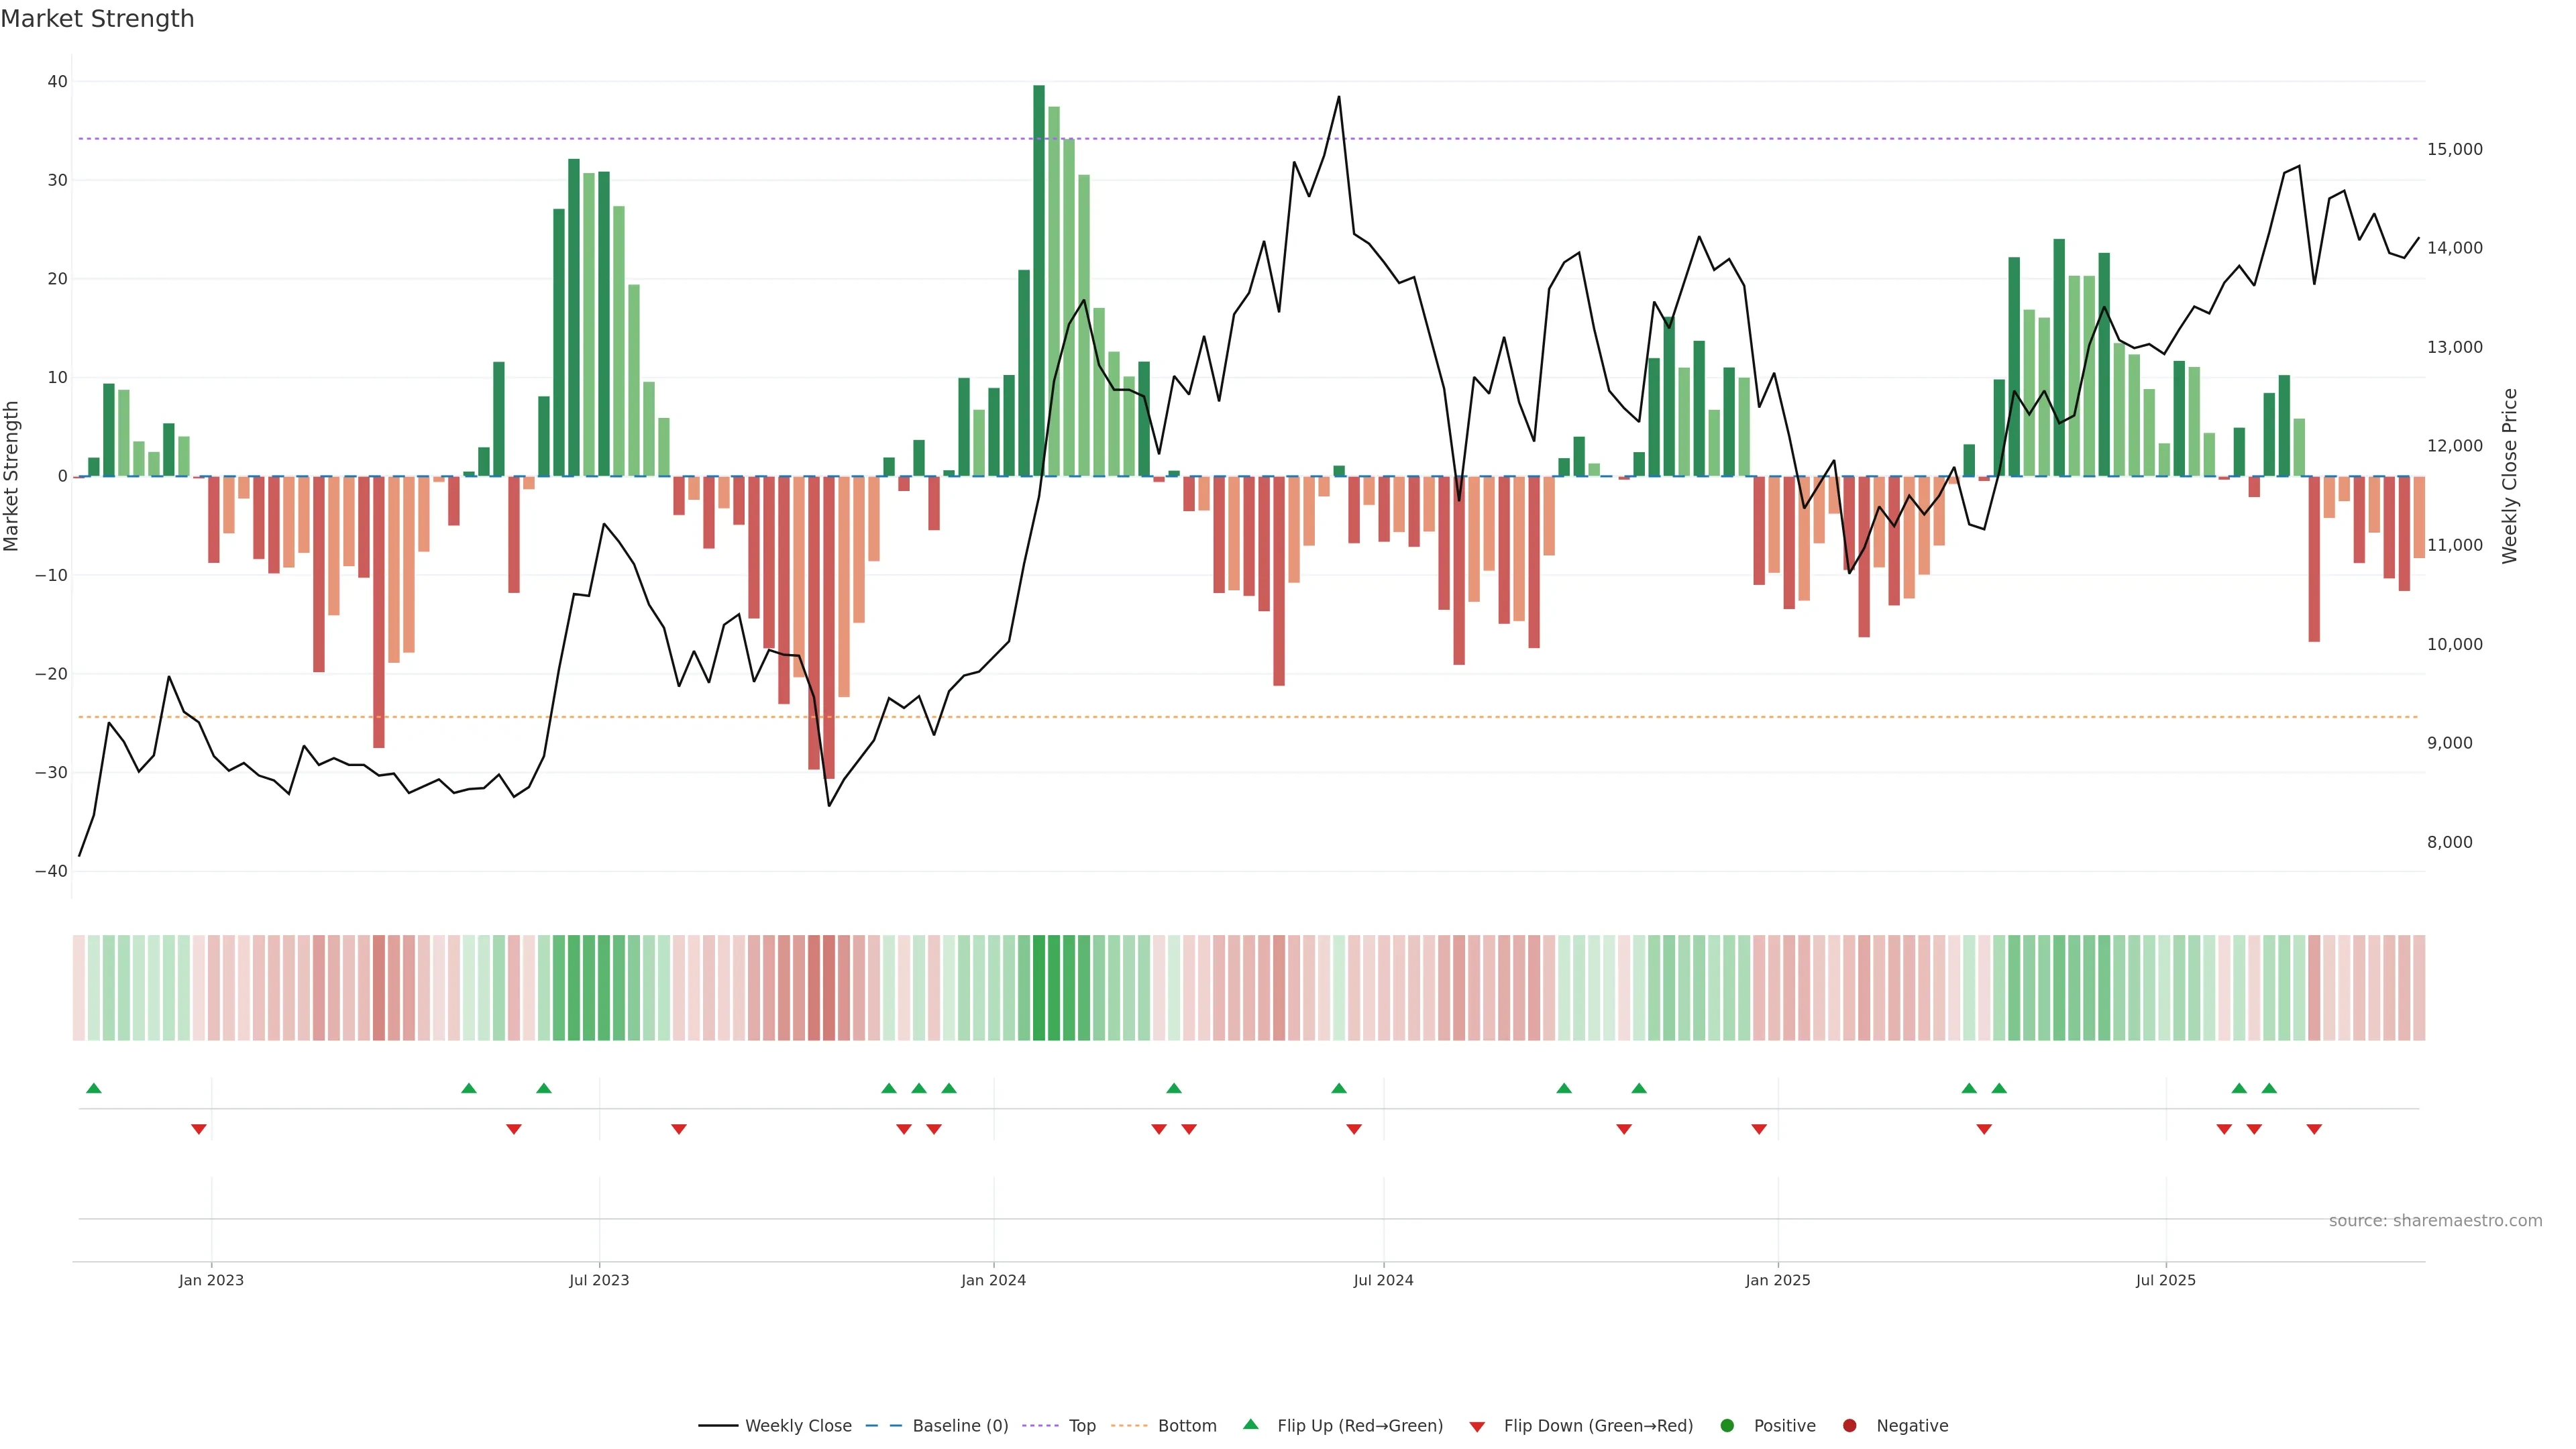Image resolution: width=2576 pixels, height=1449 pixels.
Task: Click the red Negative circle in legend
Action: pyautogui.click(x=1849, y=1426)
